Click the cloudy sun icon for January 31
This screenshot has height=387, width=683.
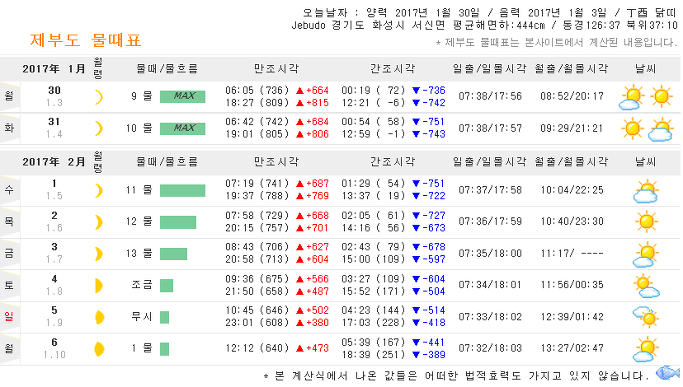(x=661, y=129)
